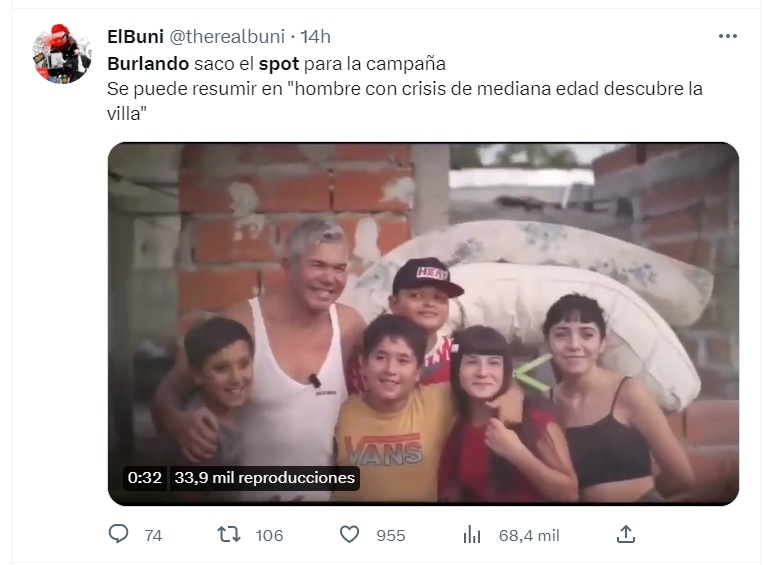
Task: Click the share upload arrow icon
Action: point(626,534)
